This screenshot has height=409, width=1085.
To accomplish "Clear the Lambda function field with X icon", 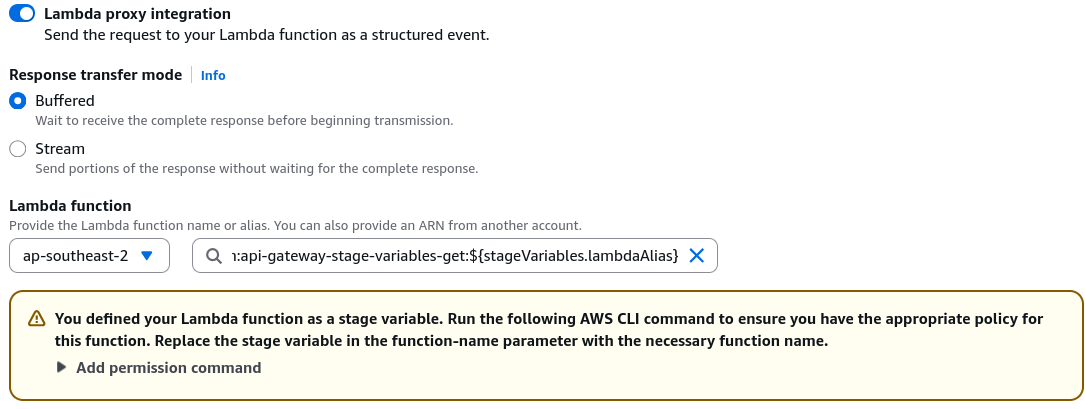I will tap(697, 255).
